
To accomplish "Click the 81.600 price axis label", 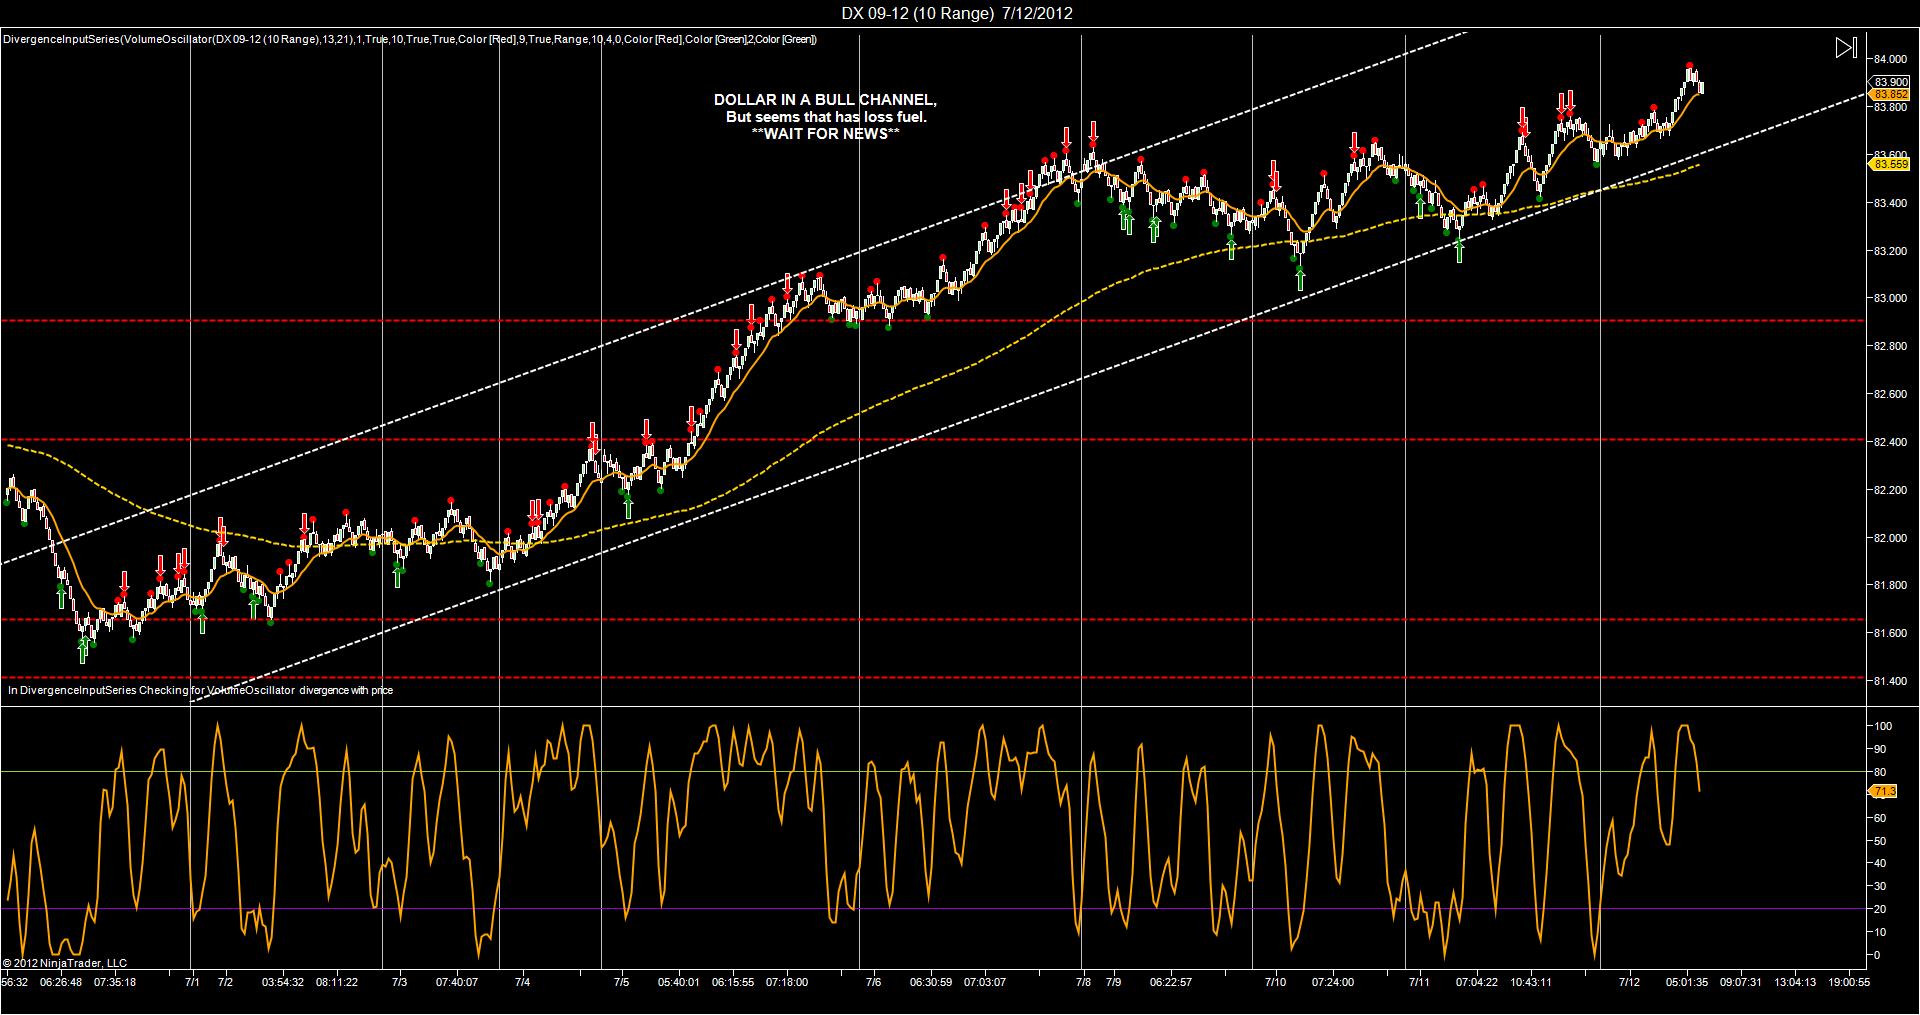I will tap(1890, 633).
